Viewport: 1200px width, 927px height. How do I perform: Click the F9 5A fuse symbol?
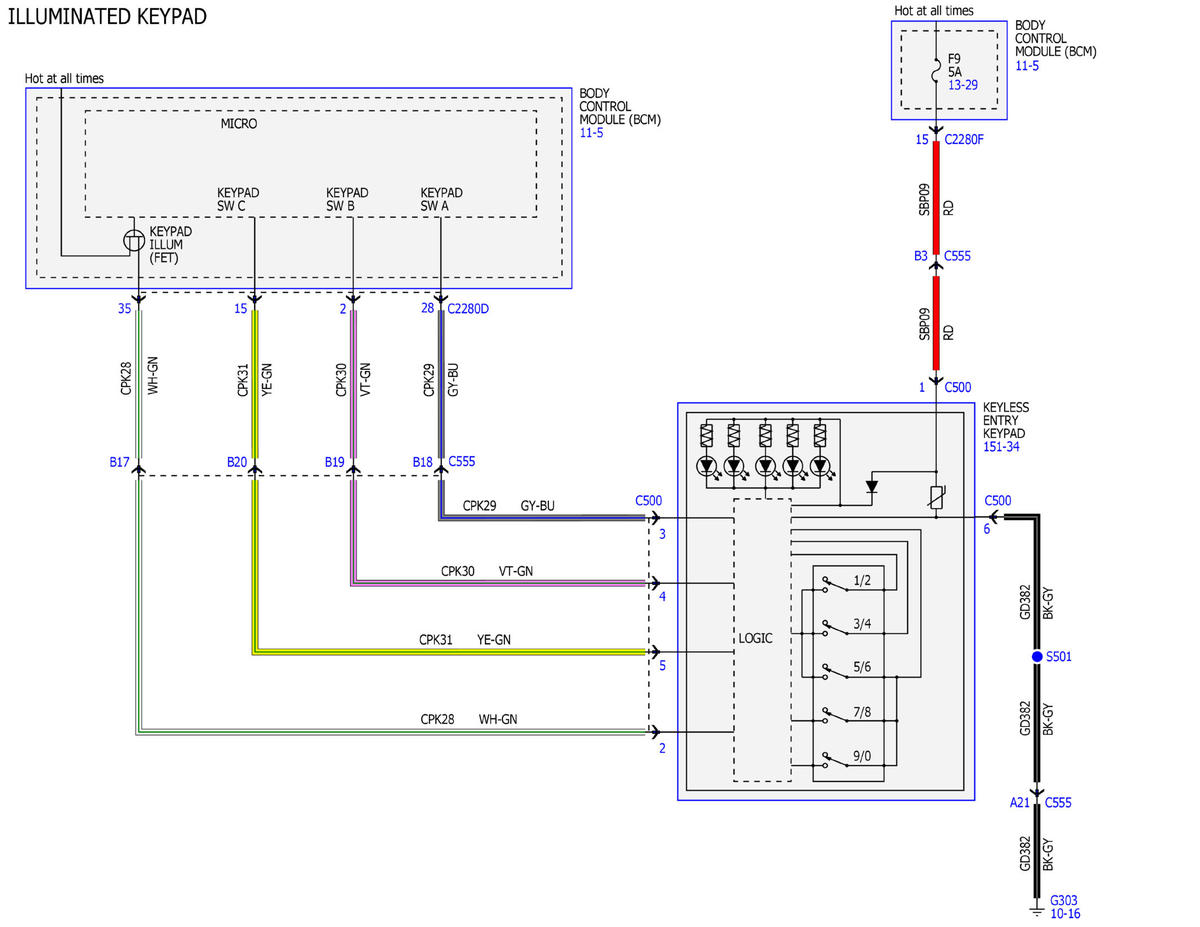[935, 72]
